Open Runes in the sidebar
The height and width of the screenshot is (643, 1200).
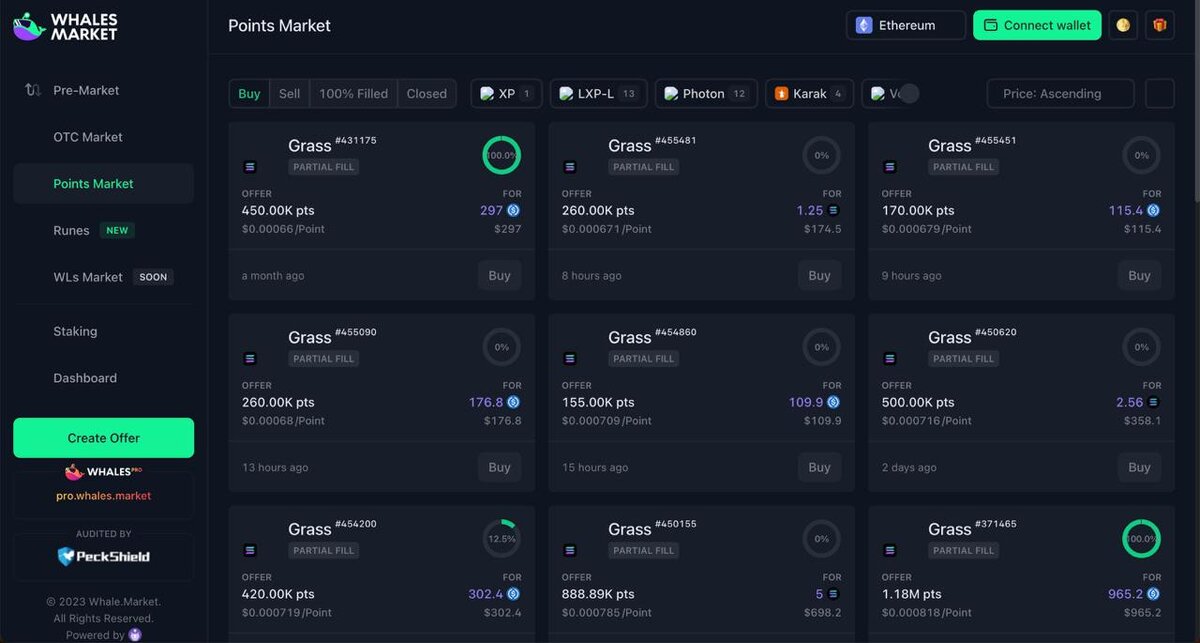click(x=103, y=230)
